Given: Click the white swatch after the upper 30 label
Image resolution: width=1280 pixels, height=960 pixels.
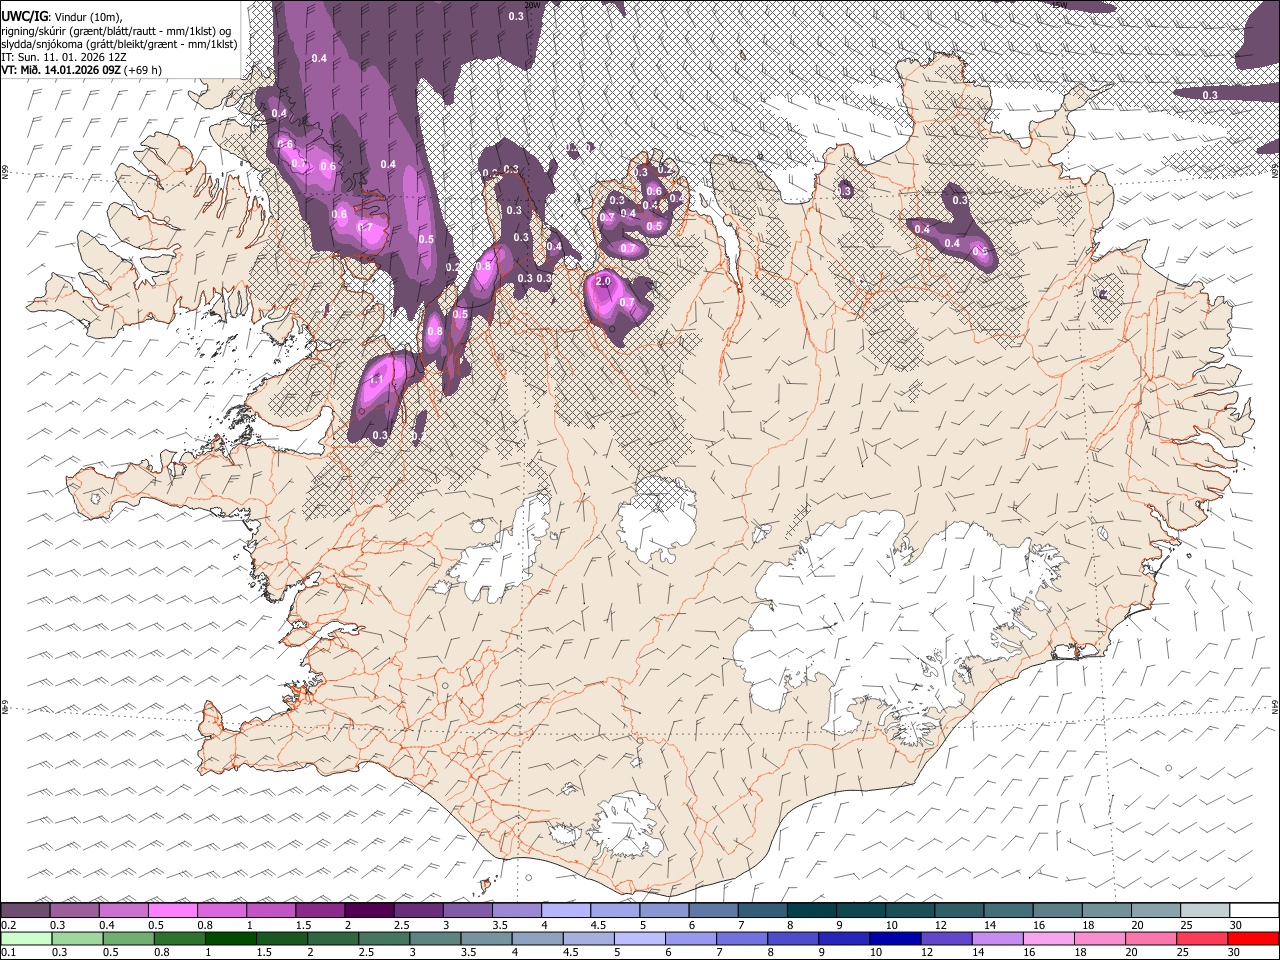Looking at the screenshot, I should (1254, 911).
